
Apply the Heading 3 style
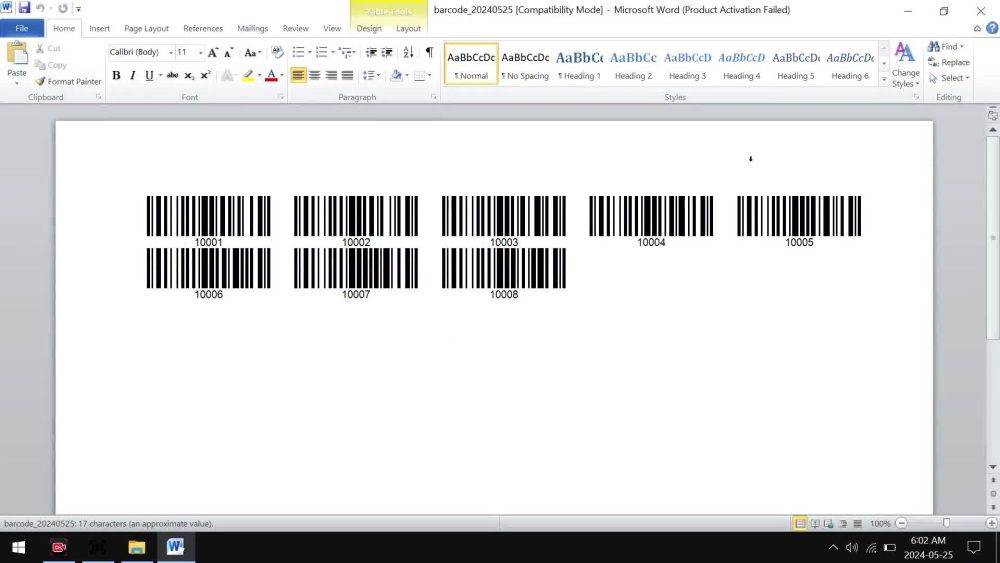pyautogui.click(x=688, y=64)
